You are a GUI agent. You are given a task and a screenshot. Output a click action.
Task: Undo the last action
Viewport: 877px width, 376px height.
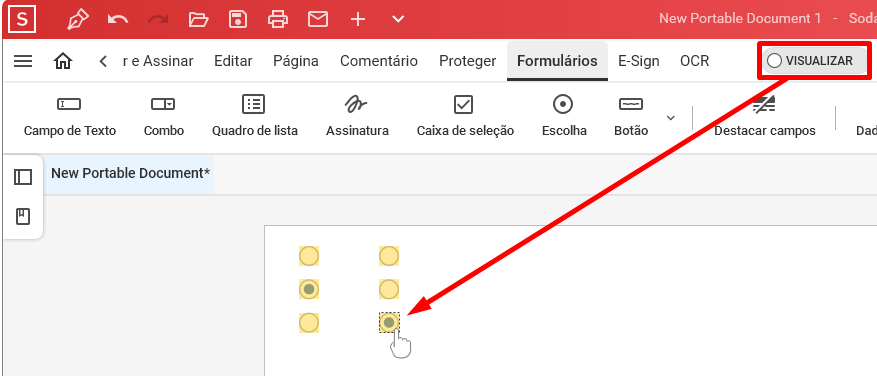pos(117,20)
